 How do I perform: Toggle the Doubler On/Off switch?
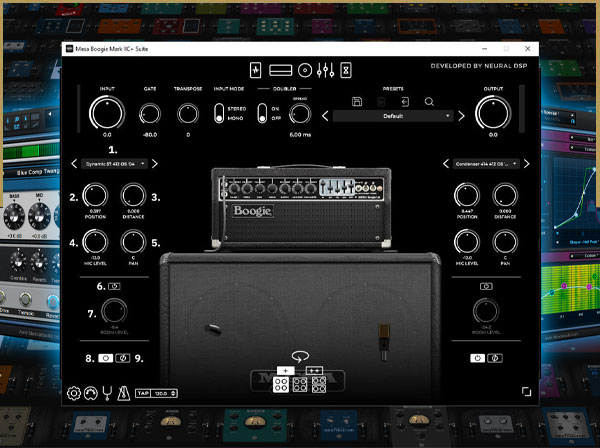coord(262,113)
